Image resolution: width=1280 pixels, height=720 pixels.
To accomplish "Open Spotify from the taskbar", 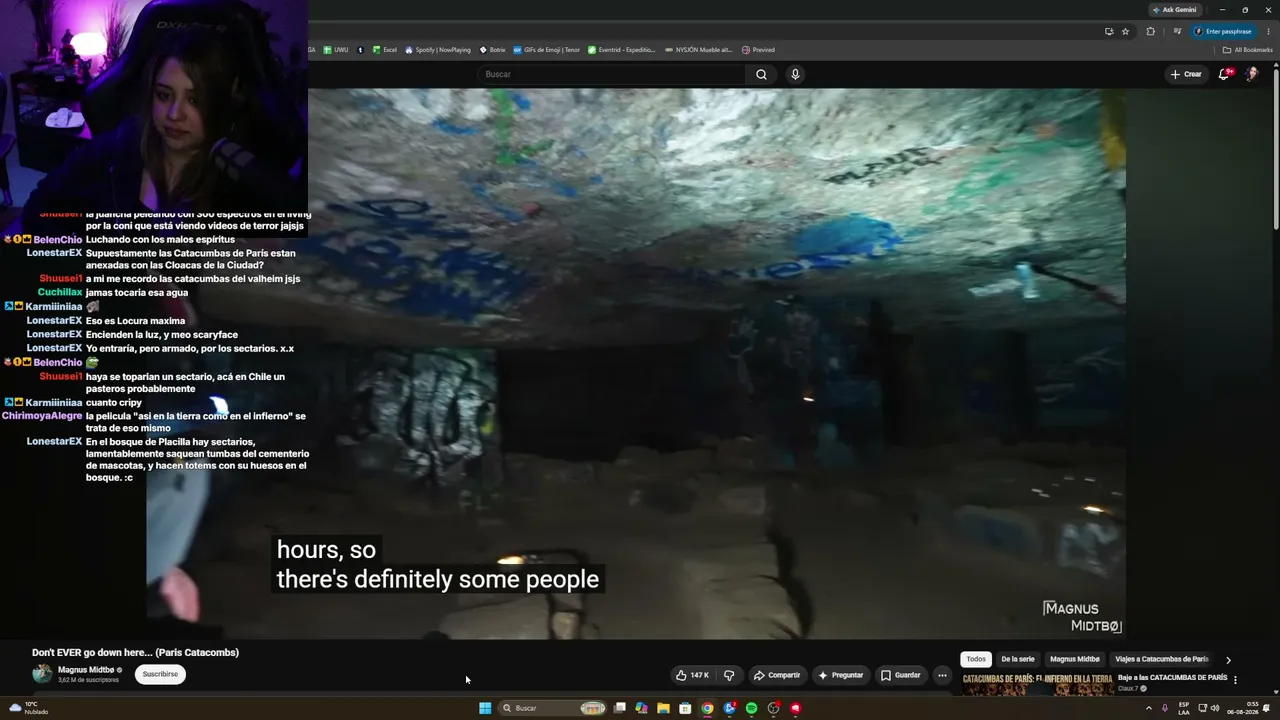I will pos(751,708).
